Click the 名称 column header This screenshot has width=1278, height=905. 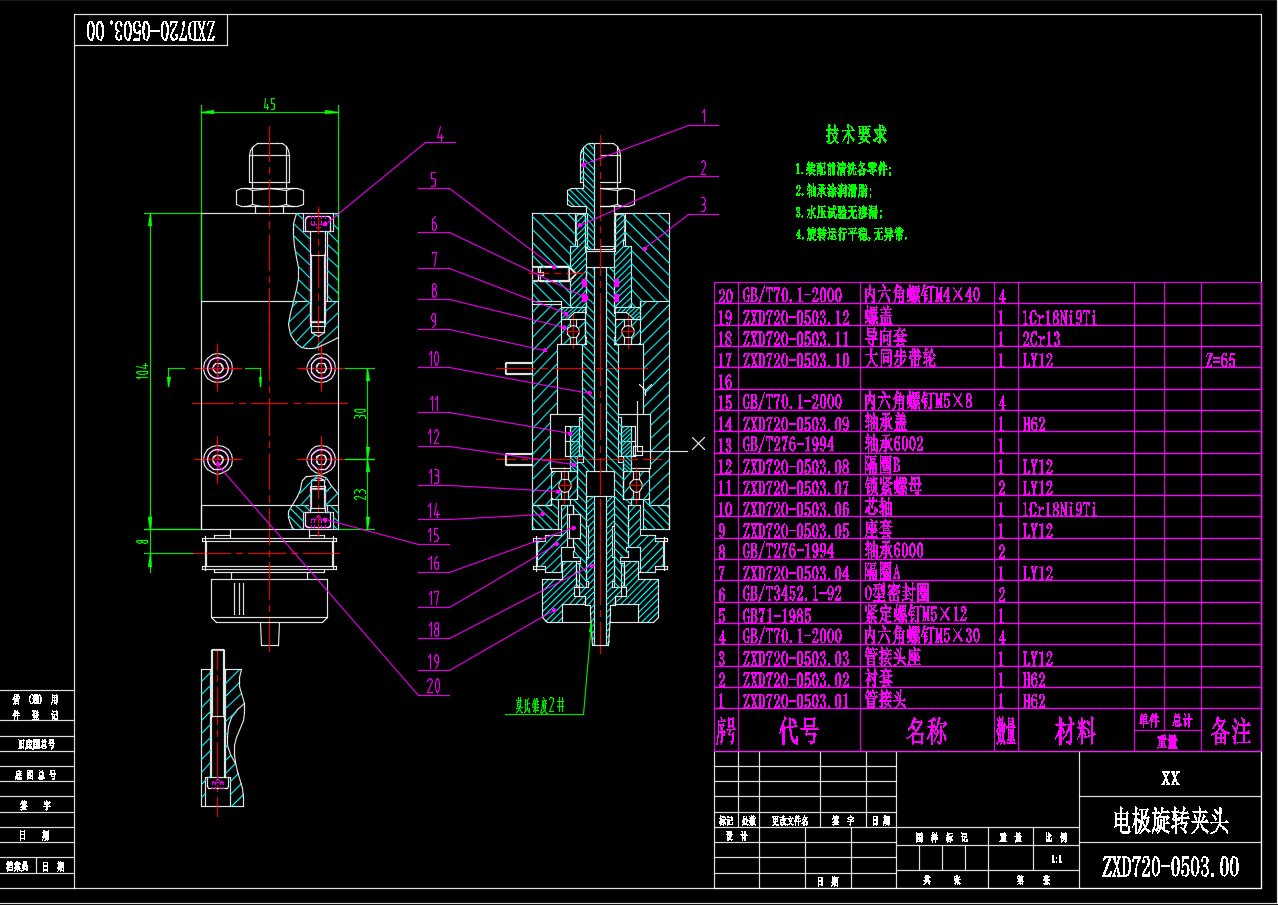[927, 733]
